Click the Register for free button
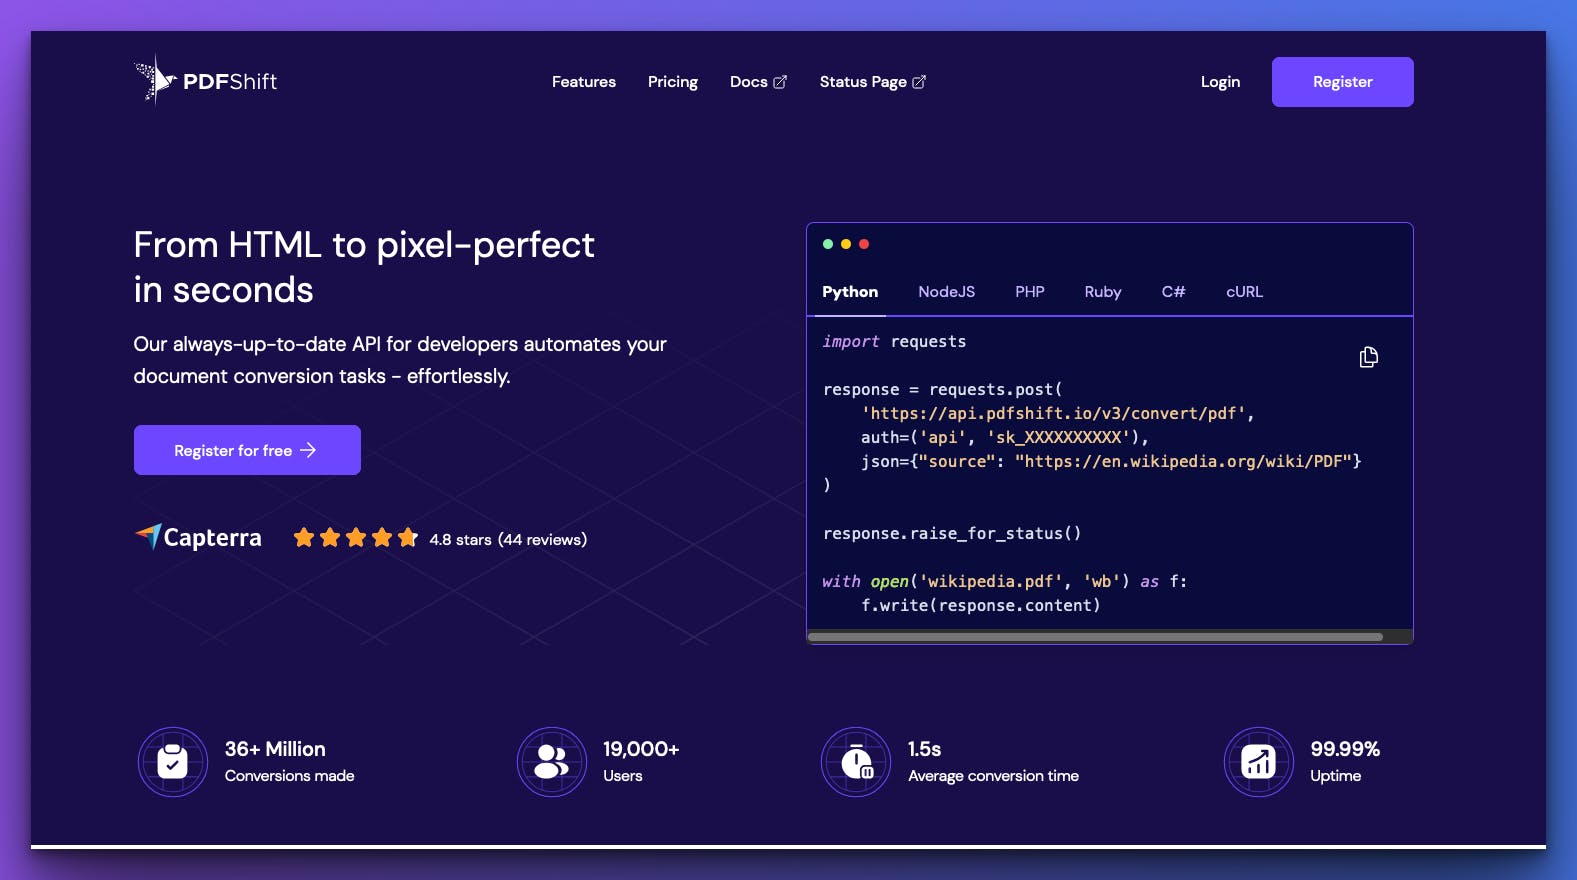Image resolution: width=1577 pixels, height=880 pixels. point(247,450)
